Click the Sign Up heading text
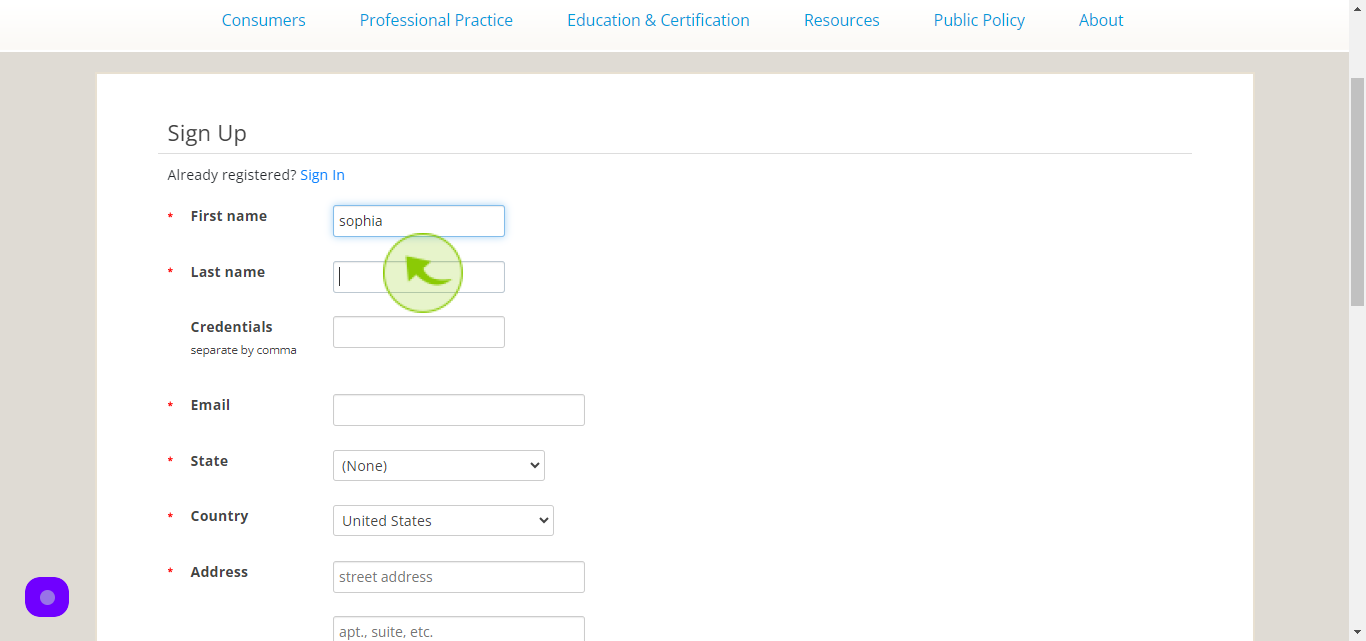 pos(207,133)
